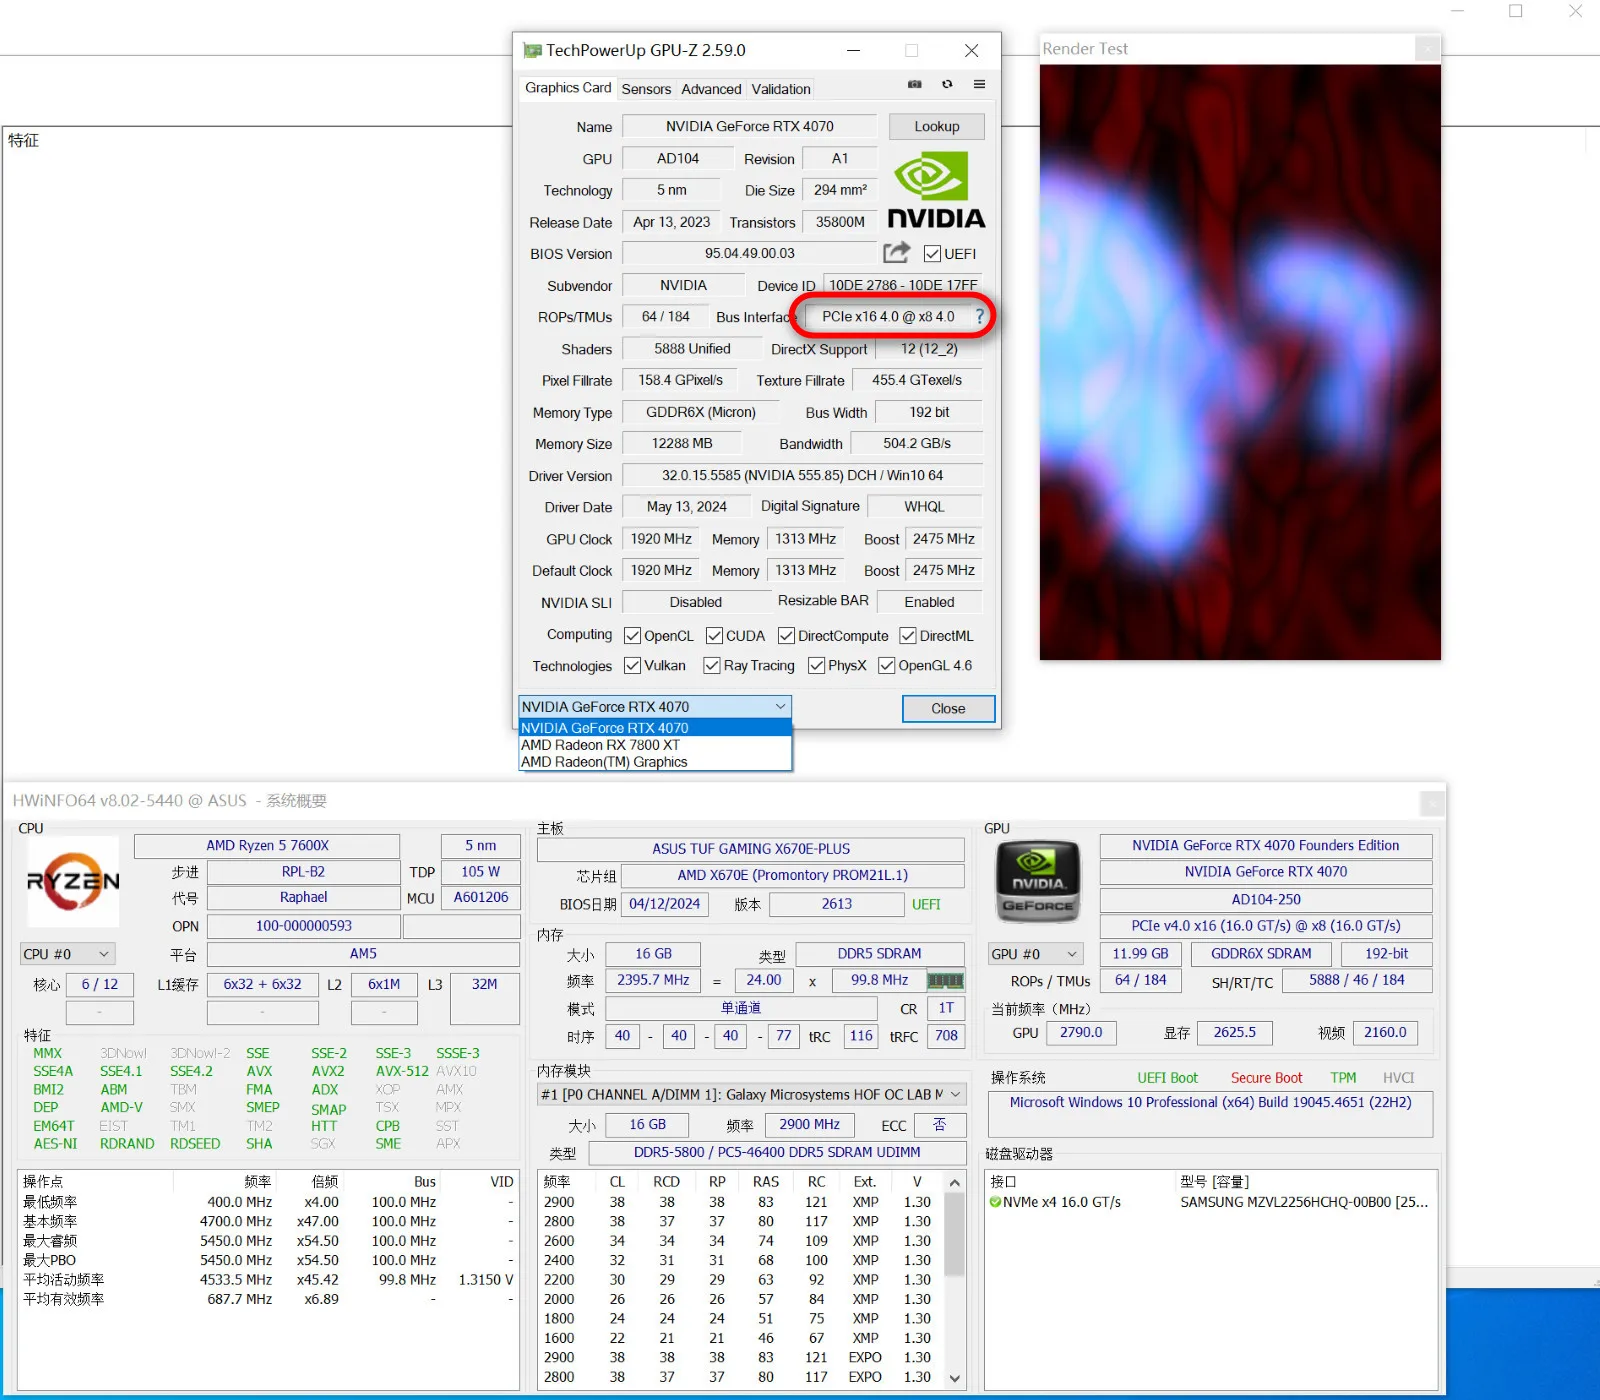
Task: Open the GPU-Z hamburger menu
Action: click(979, 85)
